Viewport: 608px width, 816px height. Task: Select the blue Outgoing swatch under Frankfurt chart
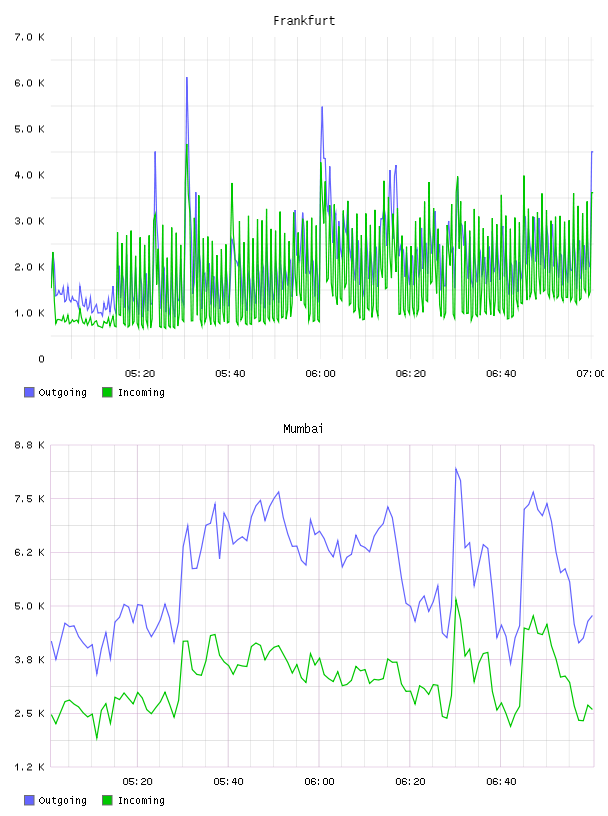(x=29, y=392)
